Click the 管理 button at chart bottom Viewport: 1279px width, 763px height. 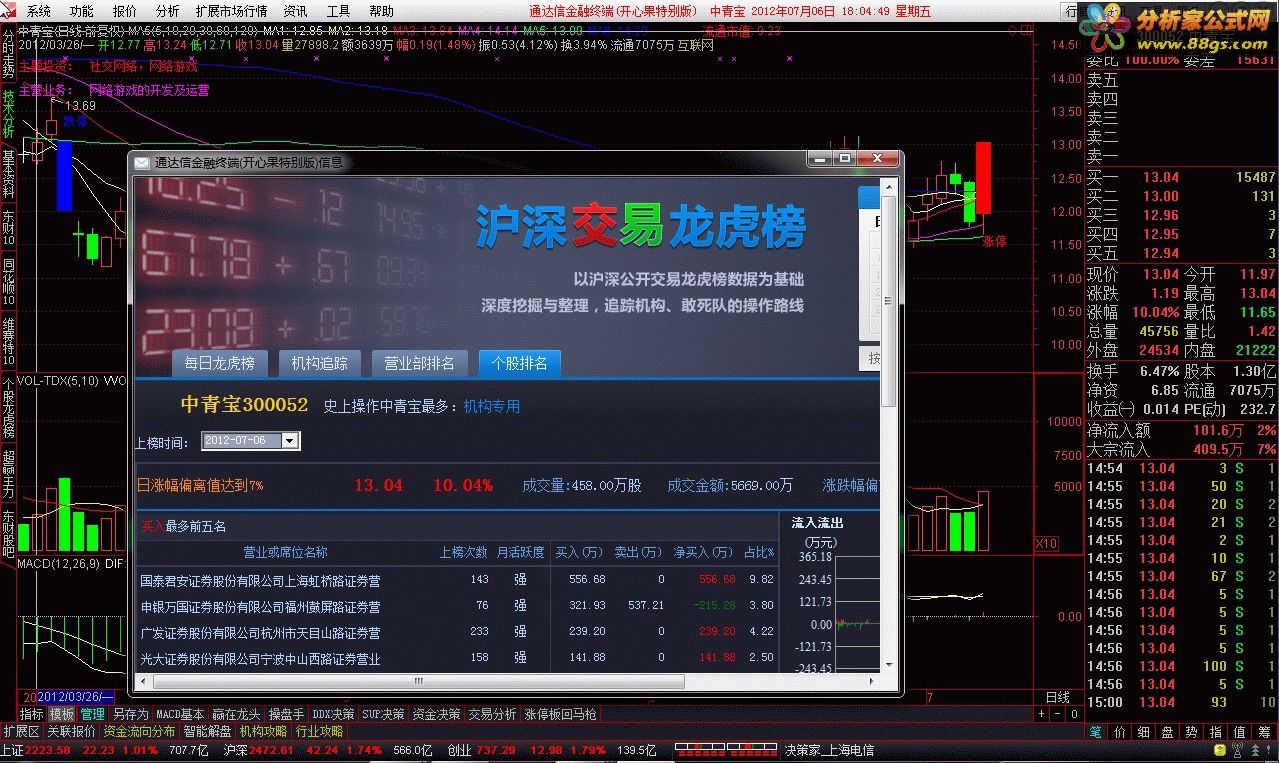coord(93,714)
